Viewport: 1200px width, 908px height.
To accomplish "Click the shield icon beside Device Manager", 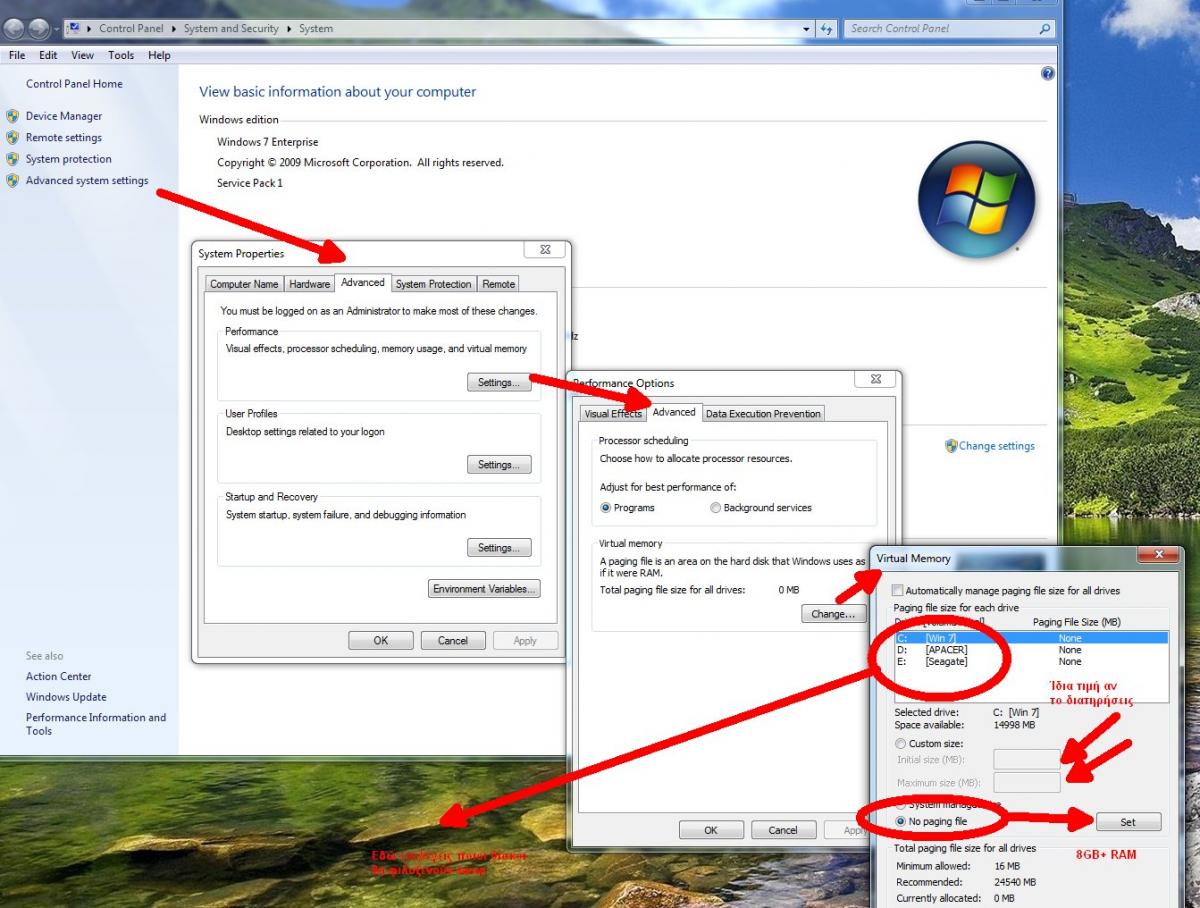I will click(x=13, y=116).
